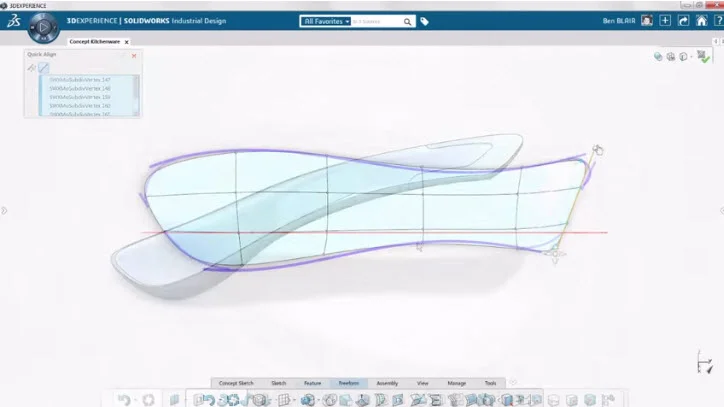Image resolution: width=724 pixels, height=407 pixels.
Task: Open the Freeform tab
Action: click(349, 383)
